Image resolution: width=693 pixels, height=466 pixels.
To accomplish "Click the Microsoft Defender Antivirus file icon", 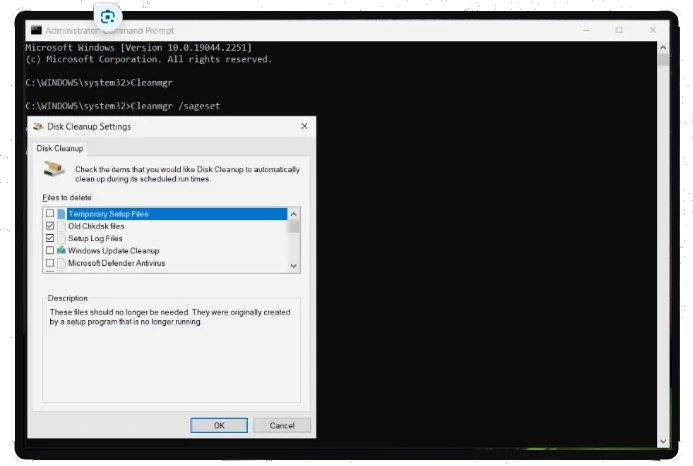I will click(x=61, y=263).
